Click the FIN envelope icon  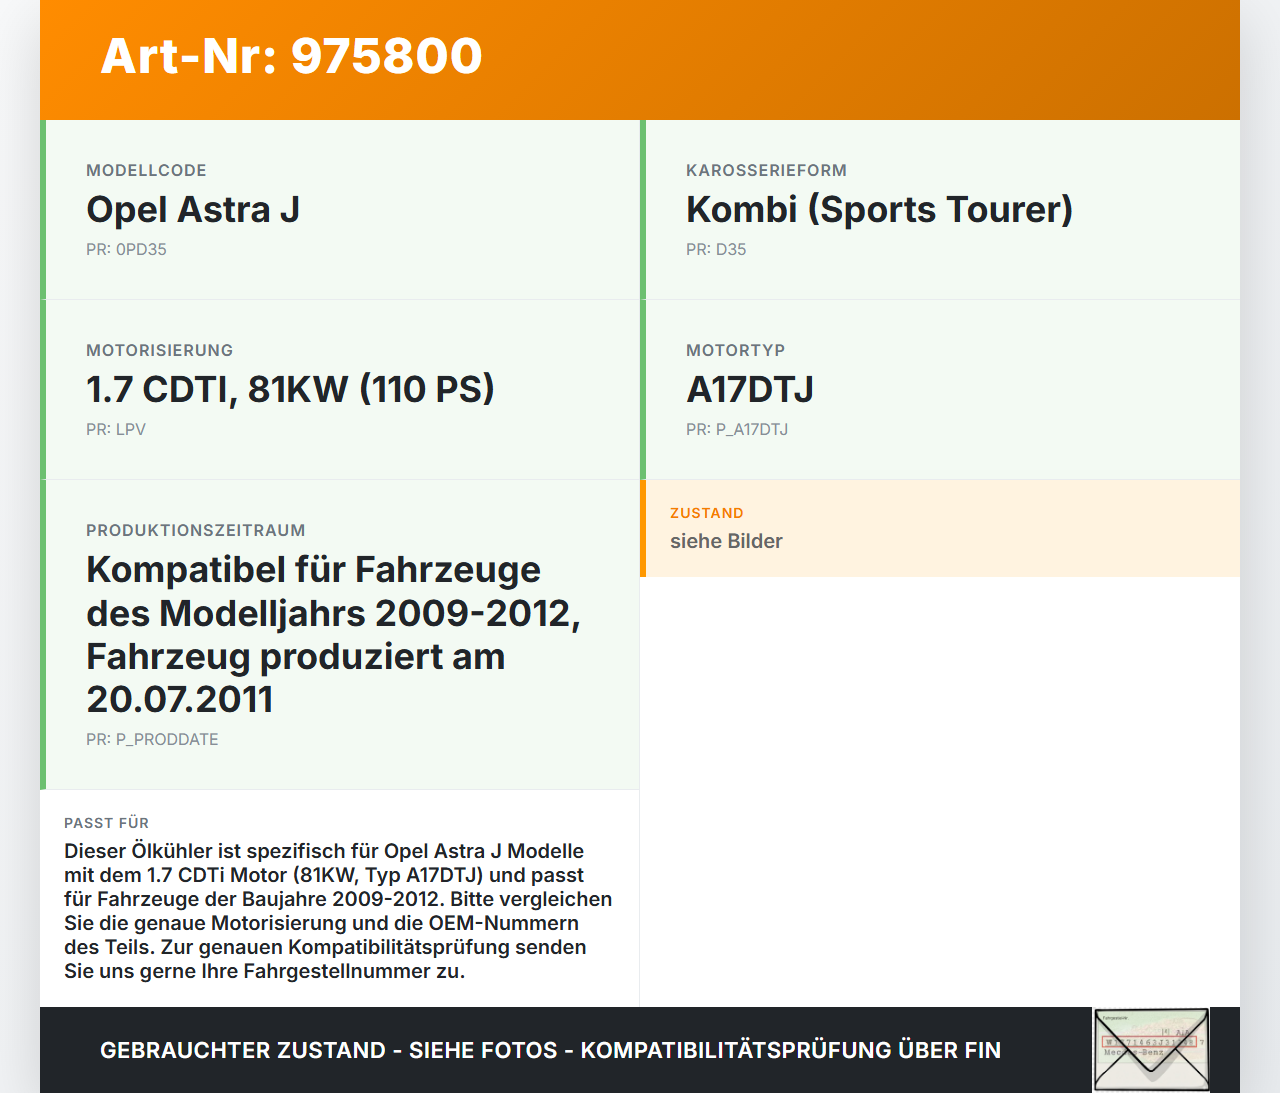[1151, 1049]
